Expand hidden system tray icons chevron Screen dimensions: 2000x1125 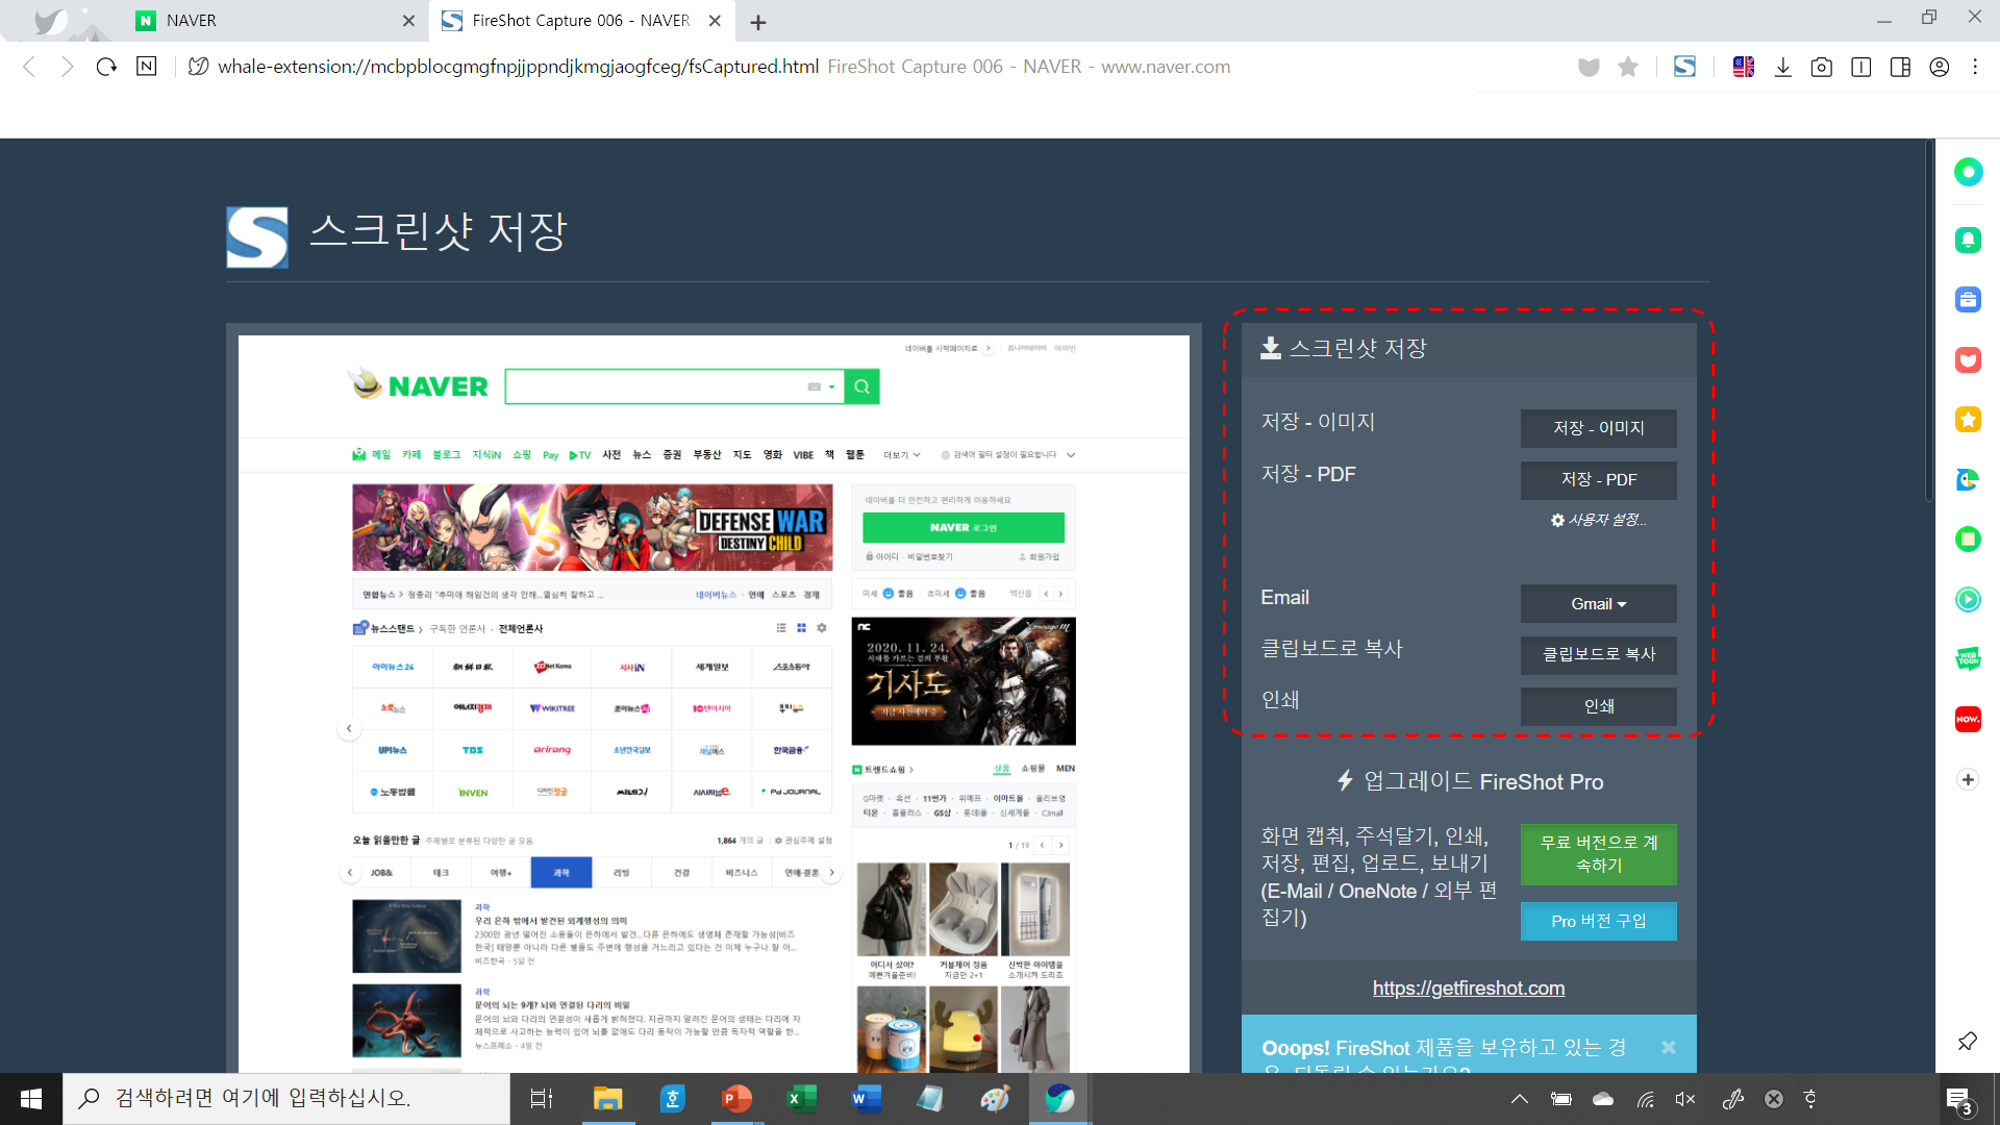click(1519, 1099)
